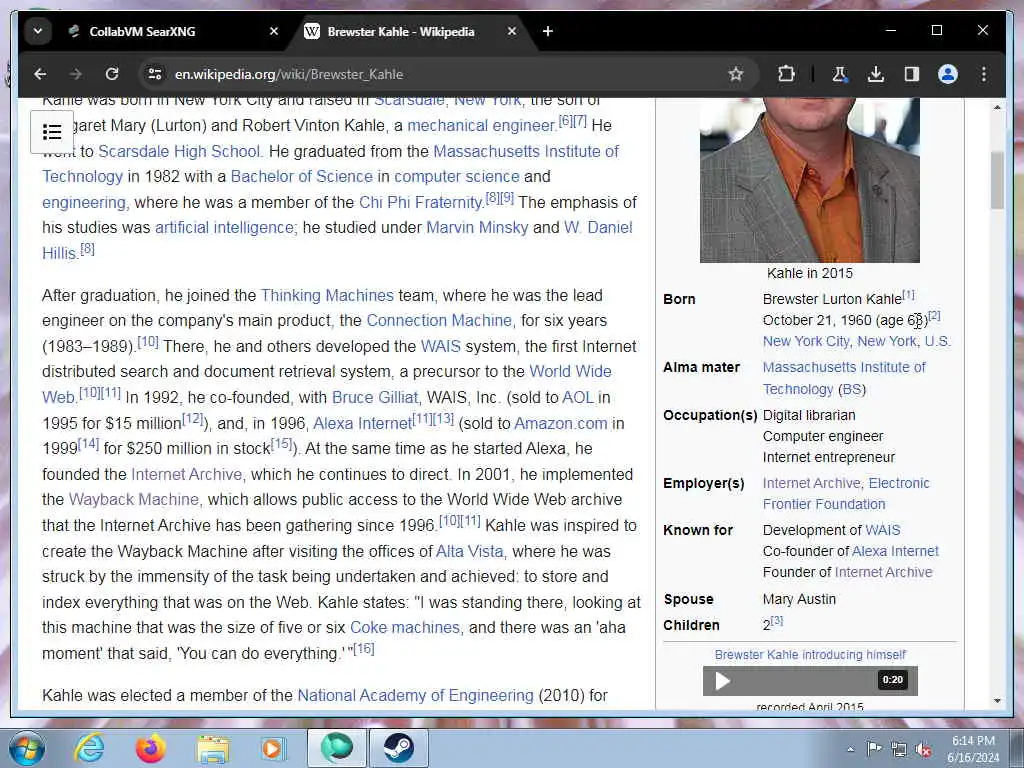Open Chrome Labs flask icon
Screen dimensions: 1024x768
point(840,74)
